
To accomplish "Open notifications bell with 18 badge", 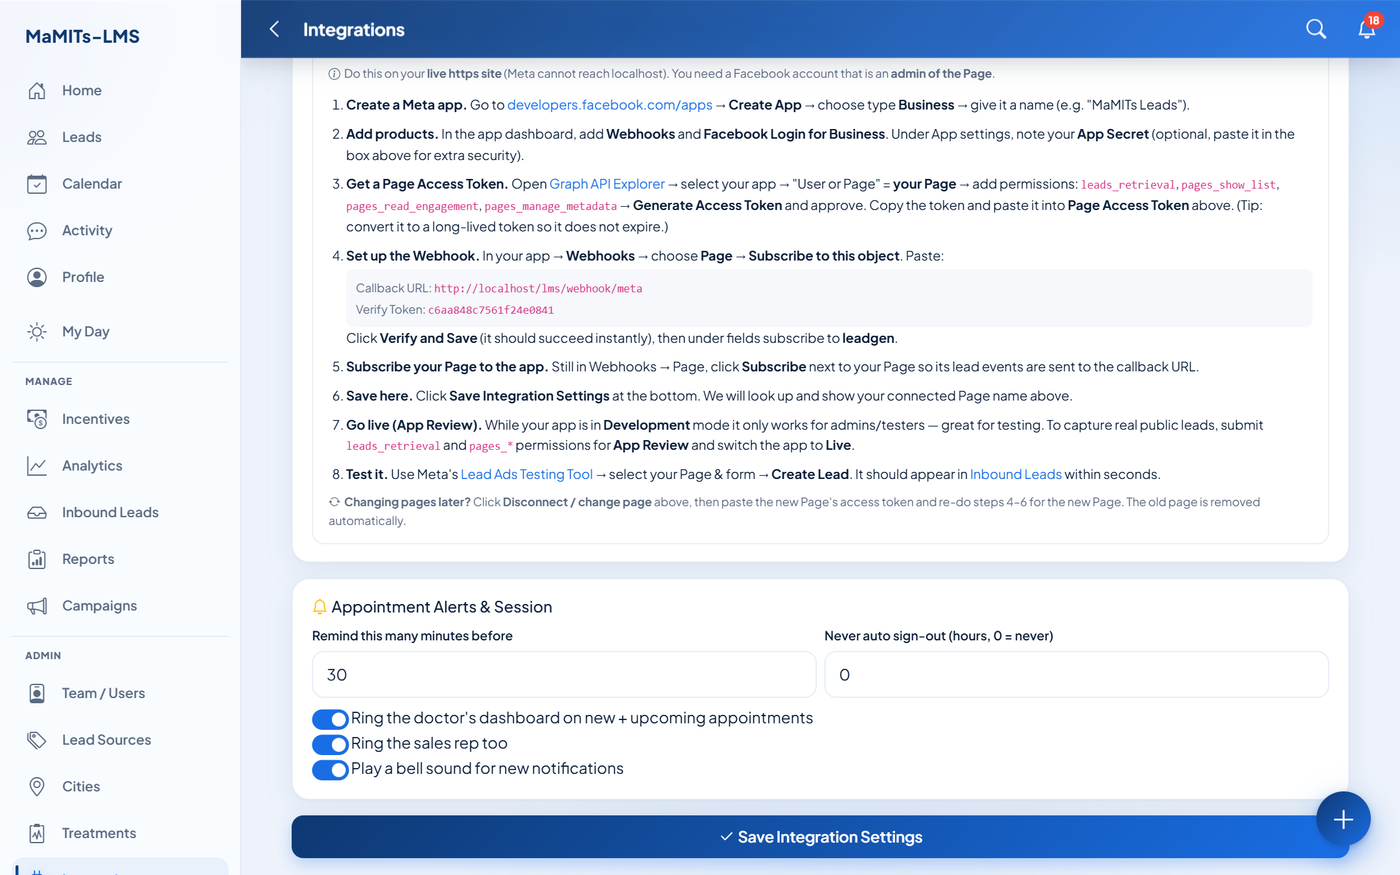I will 1367,28.
